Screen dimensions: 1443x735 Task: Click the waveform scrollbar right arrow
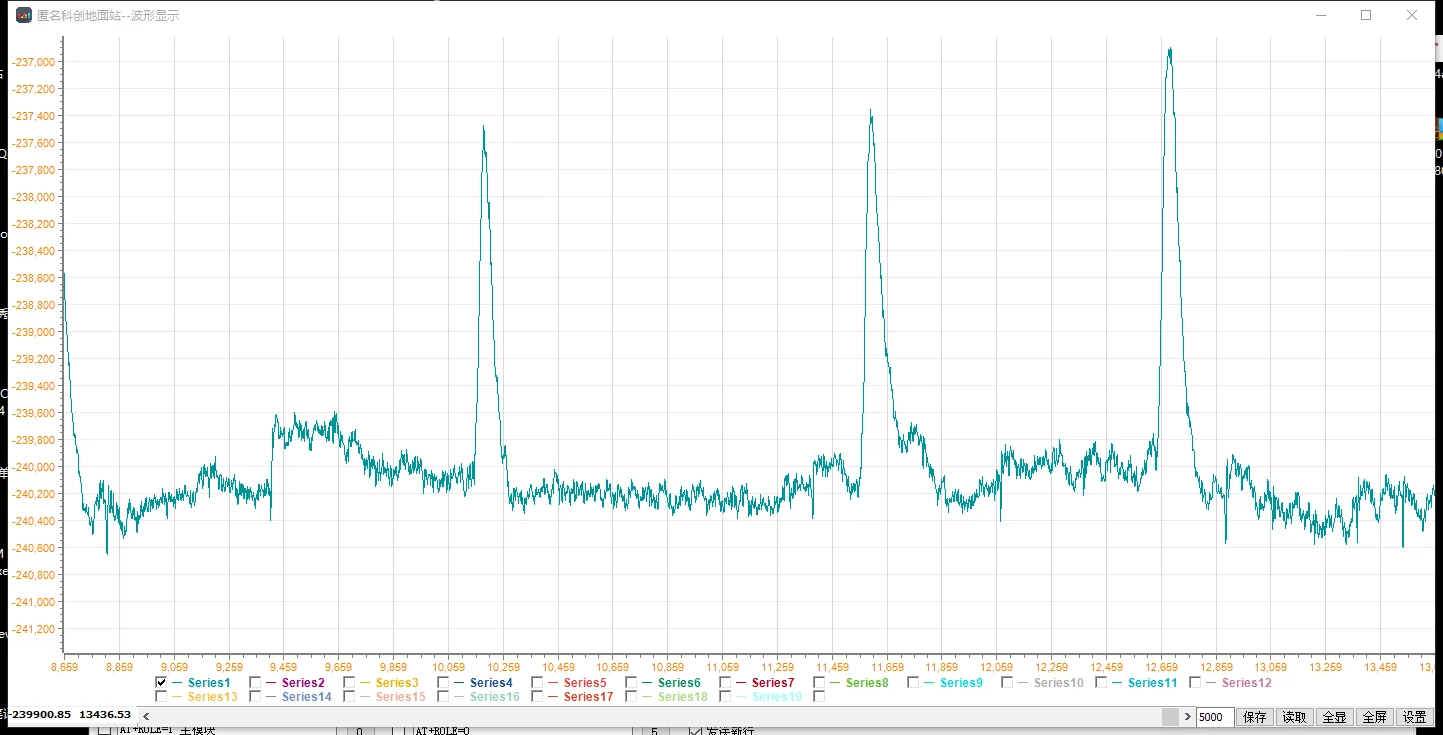(1188, 717)
